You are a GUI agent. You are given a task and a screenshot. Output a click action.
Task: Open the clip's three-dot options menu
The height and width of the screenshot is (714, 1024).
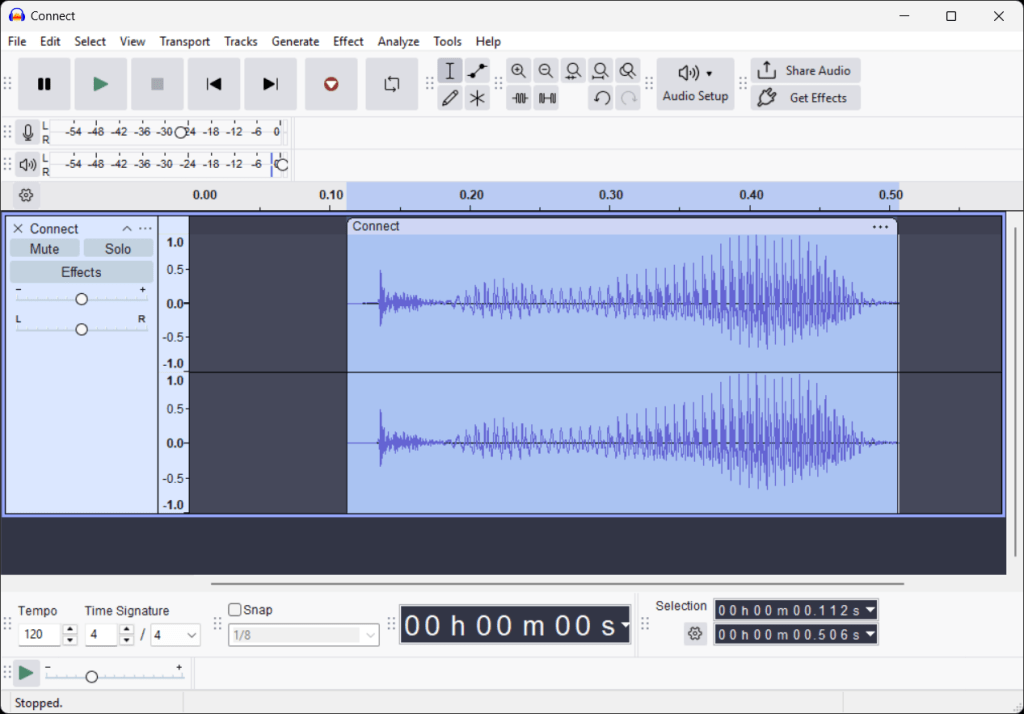pos(880,227)
